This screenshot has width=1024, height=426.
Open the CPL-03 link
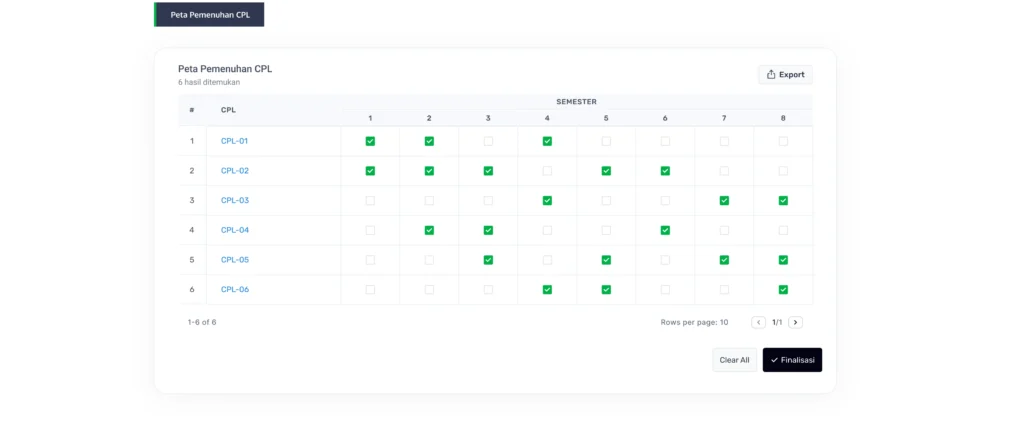(x=234, y=201)
